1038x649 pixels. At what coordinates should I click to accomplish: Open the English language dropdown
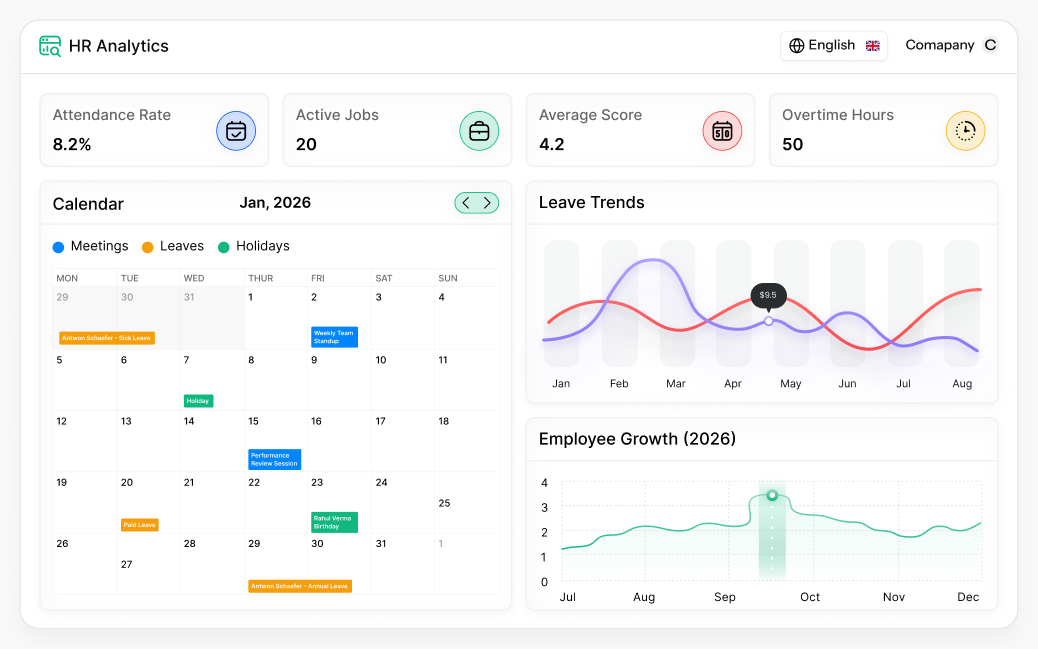click(x=834, y=45)
